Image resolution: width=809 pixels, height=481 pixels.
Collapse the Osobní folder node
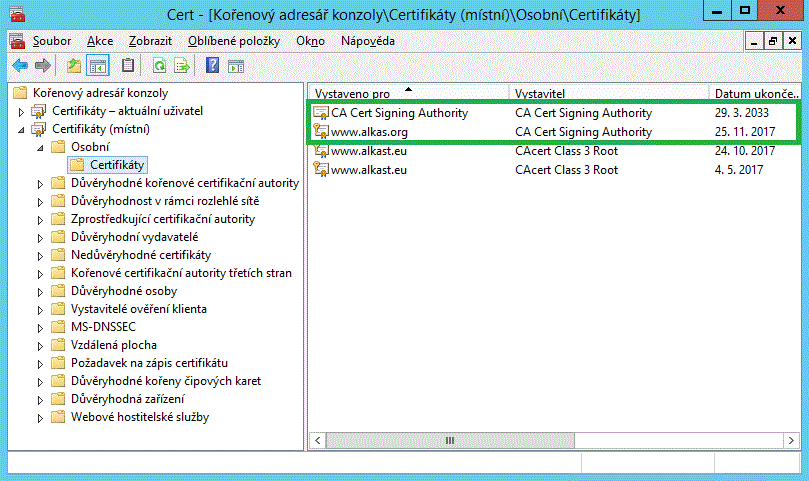click(x=40, y=147)
